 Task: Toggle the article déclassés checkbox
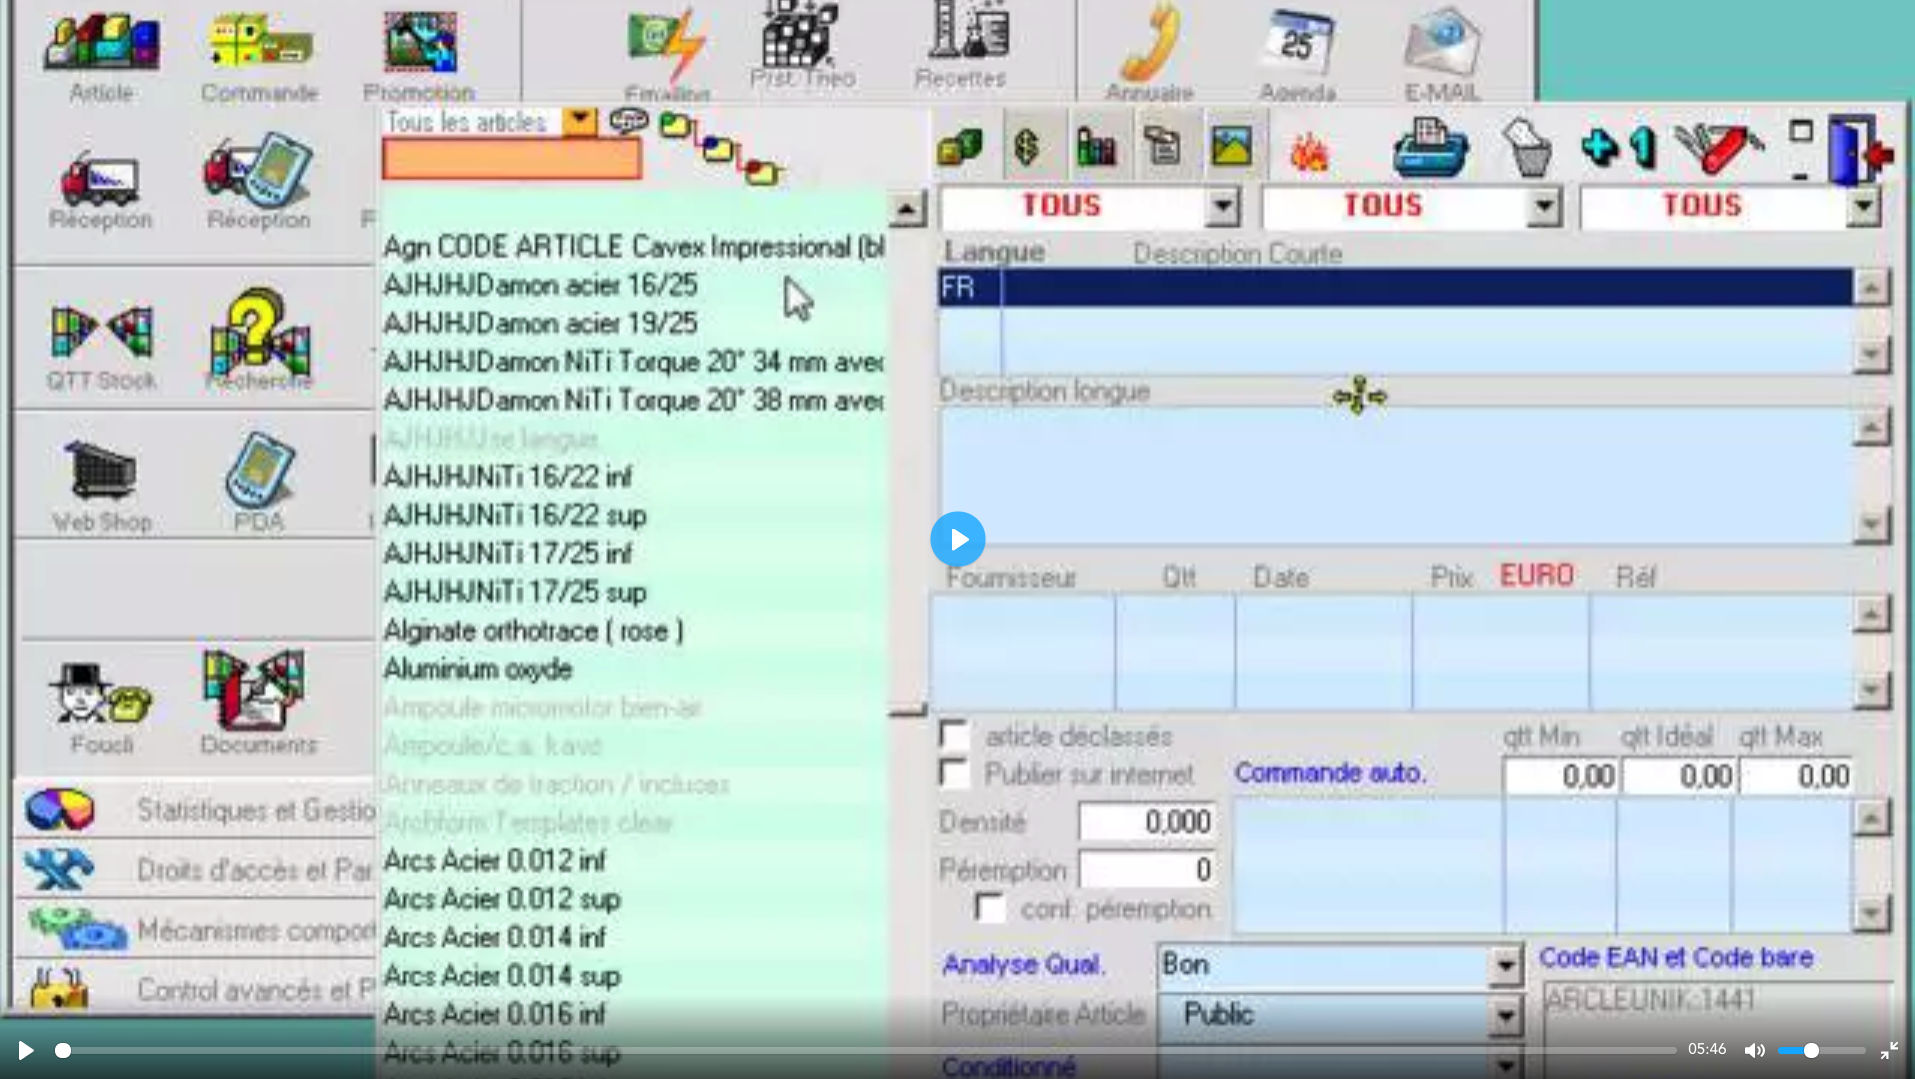[954, 736]
